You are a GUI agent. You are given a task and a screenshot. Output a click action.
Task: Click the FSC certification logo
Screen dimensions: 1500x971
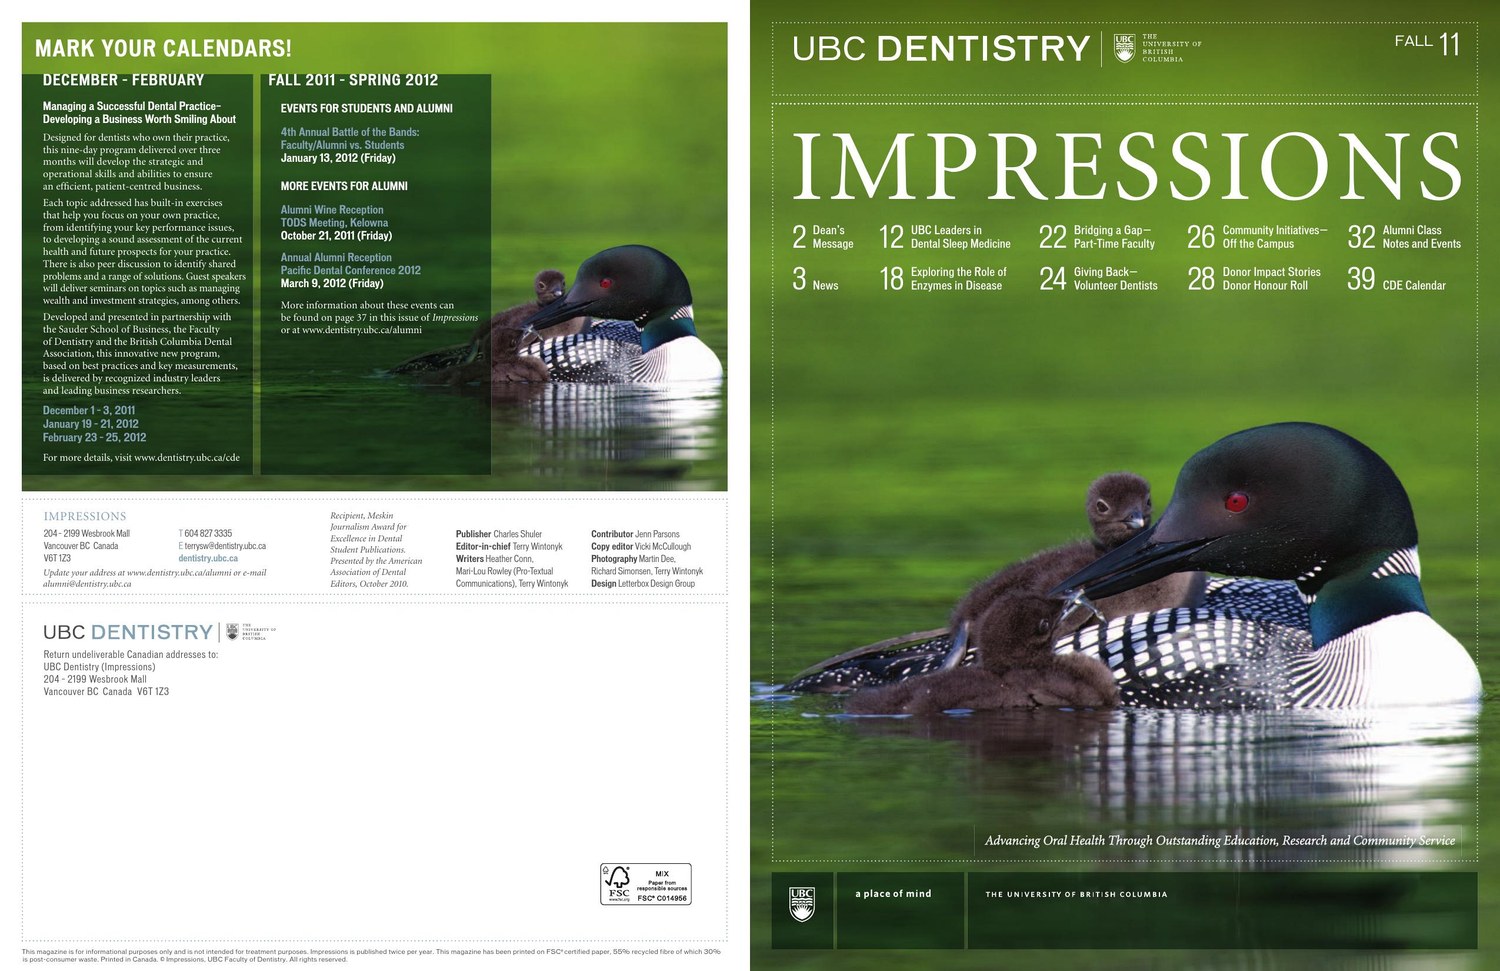[x=646, y=884]
